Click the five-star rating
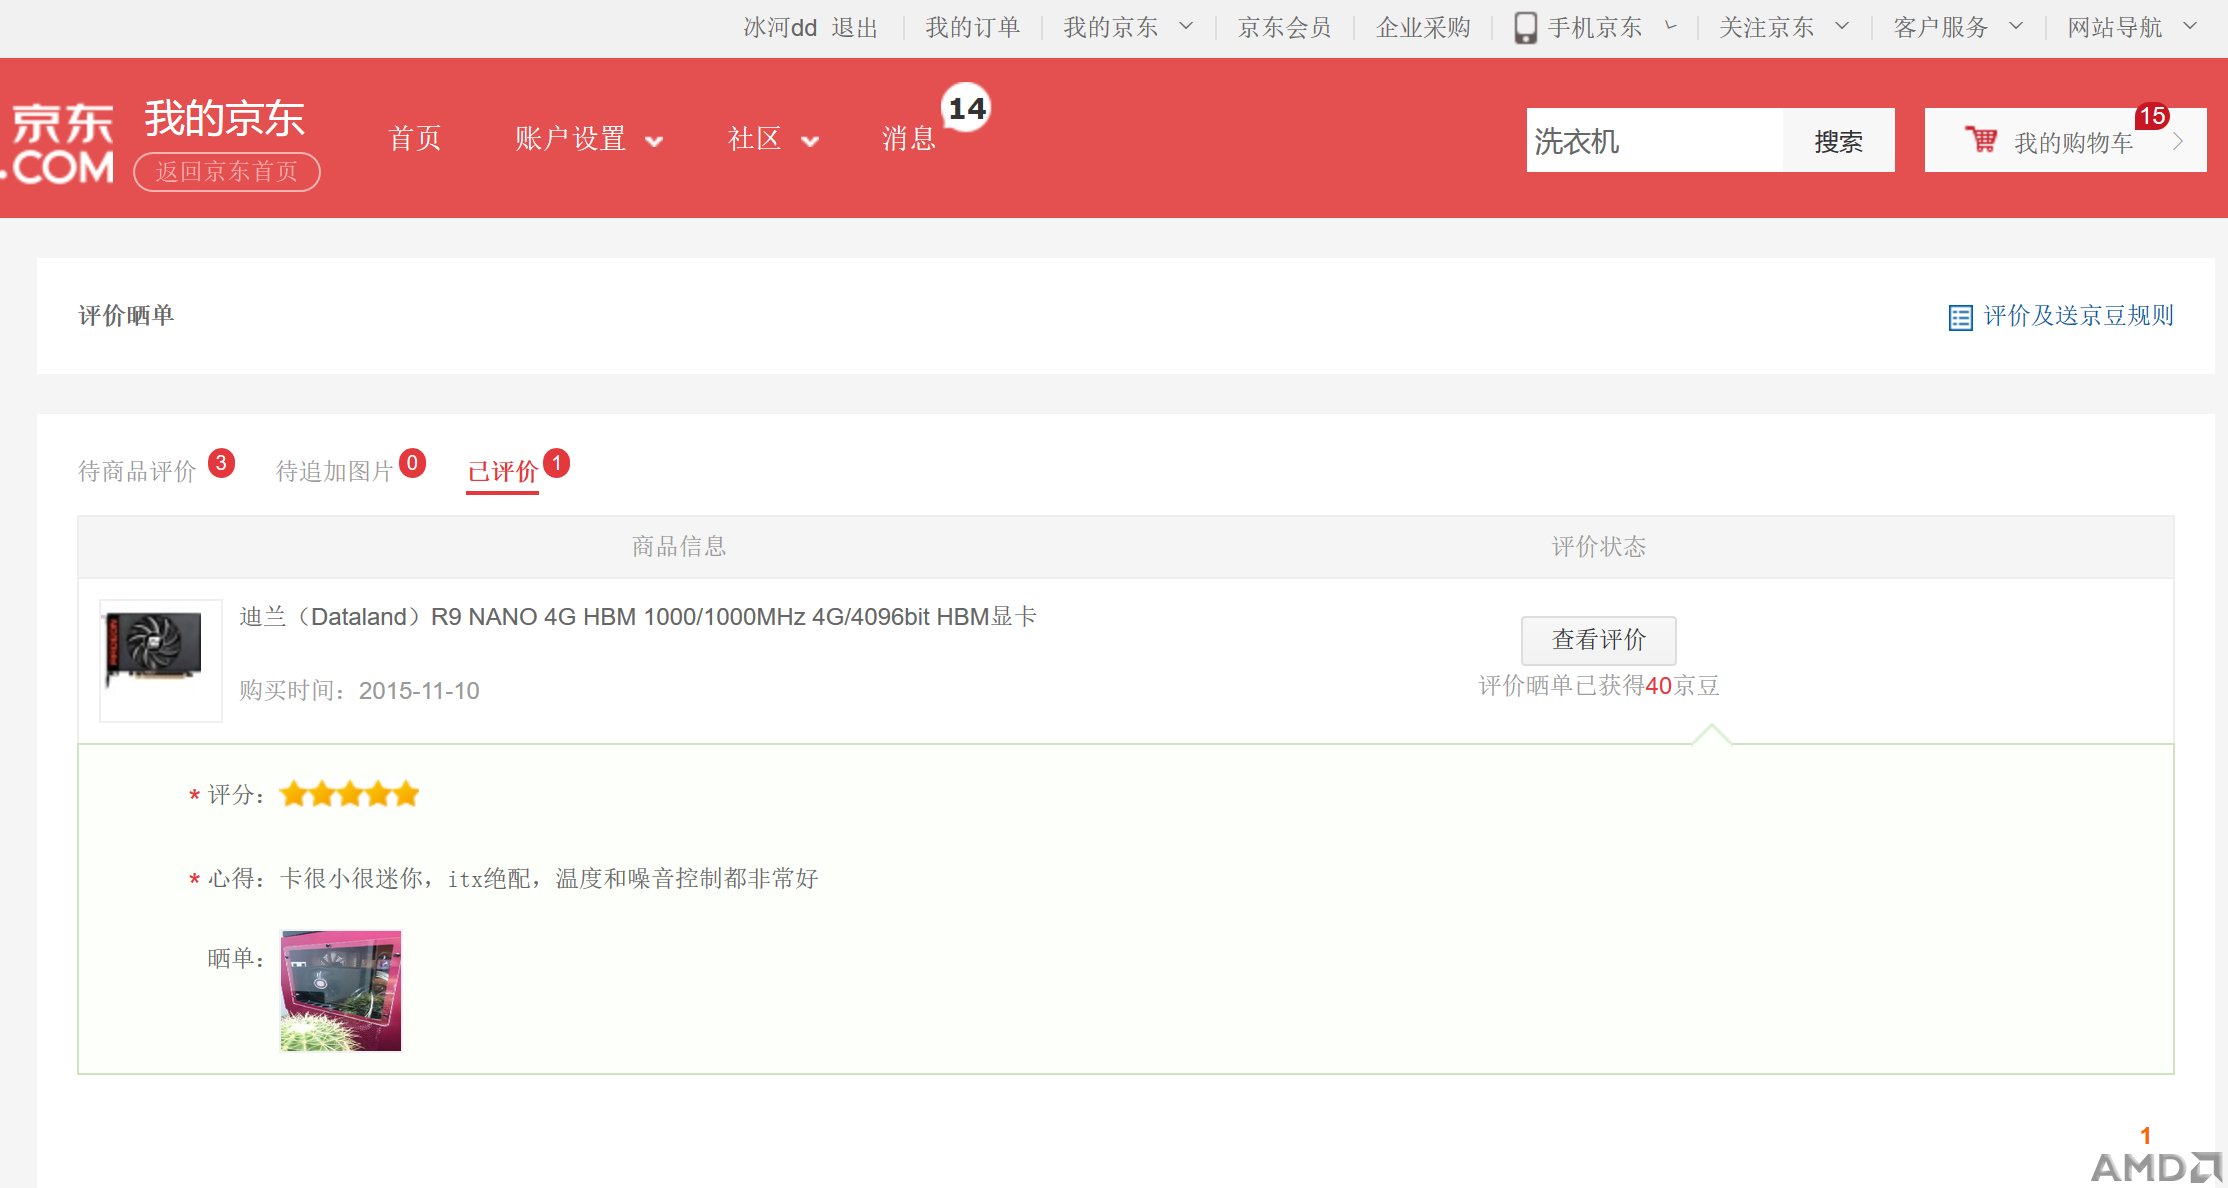2228x1188 pixels. tap(349, 795)
